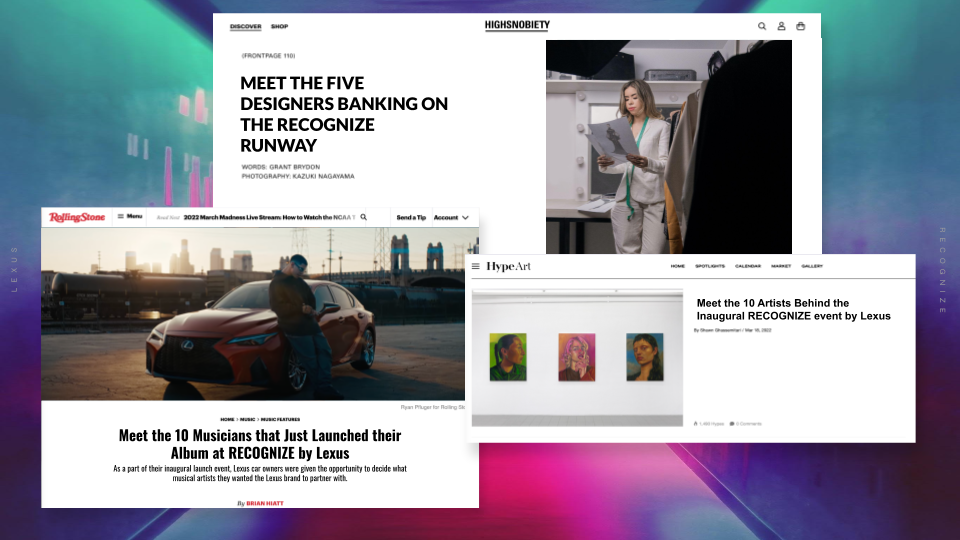Expand the Rolling Stone Account dropdown

[451, 217]
